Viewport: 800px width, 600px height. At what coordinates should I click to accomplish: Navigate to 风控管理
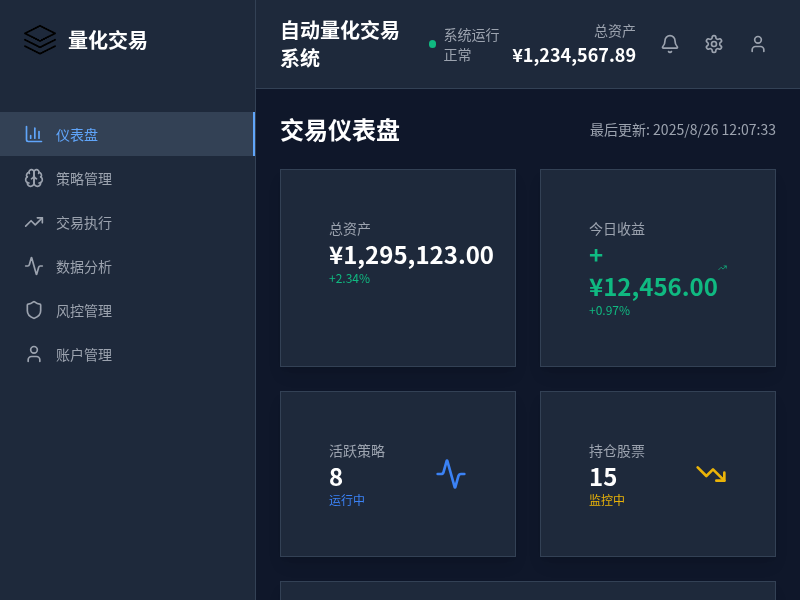click(x=128, y=310)
